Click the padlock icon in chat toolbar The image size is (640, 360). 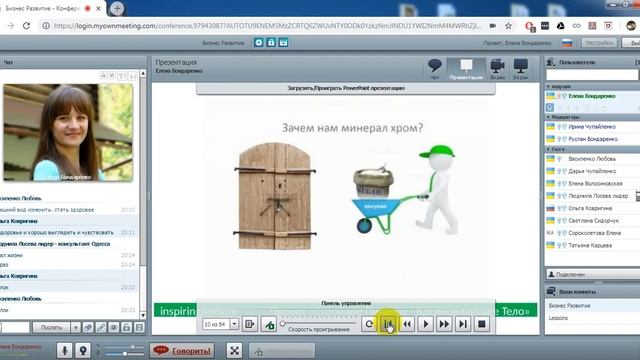click(127, 327)
